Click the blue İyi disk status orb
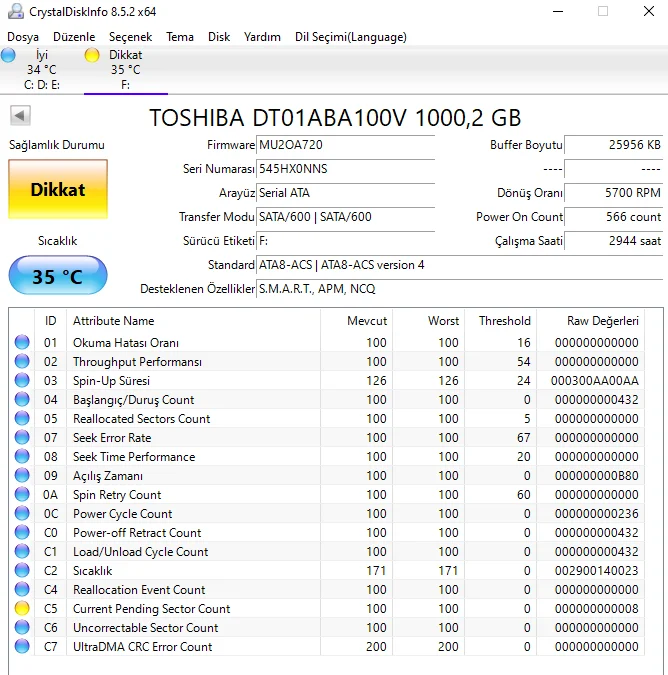 (x=9, y=56)
